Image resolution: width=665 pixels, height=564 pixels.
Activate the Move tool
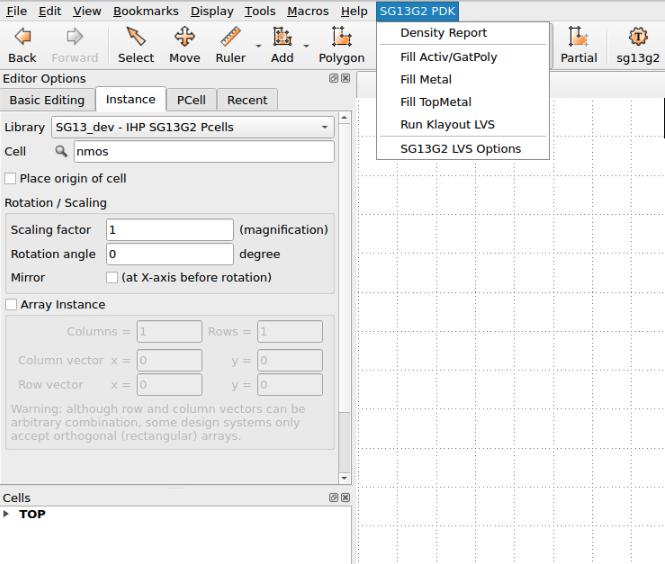184,45
